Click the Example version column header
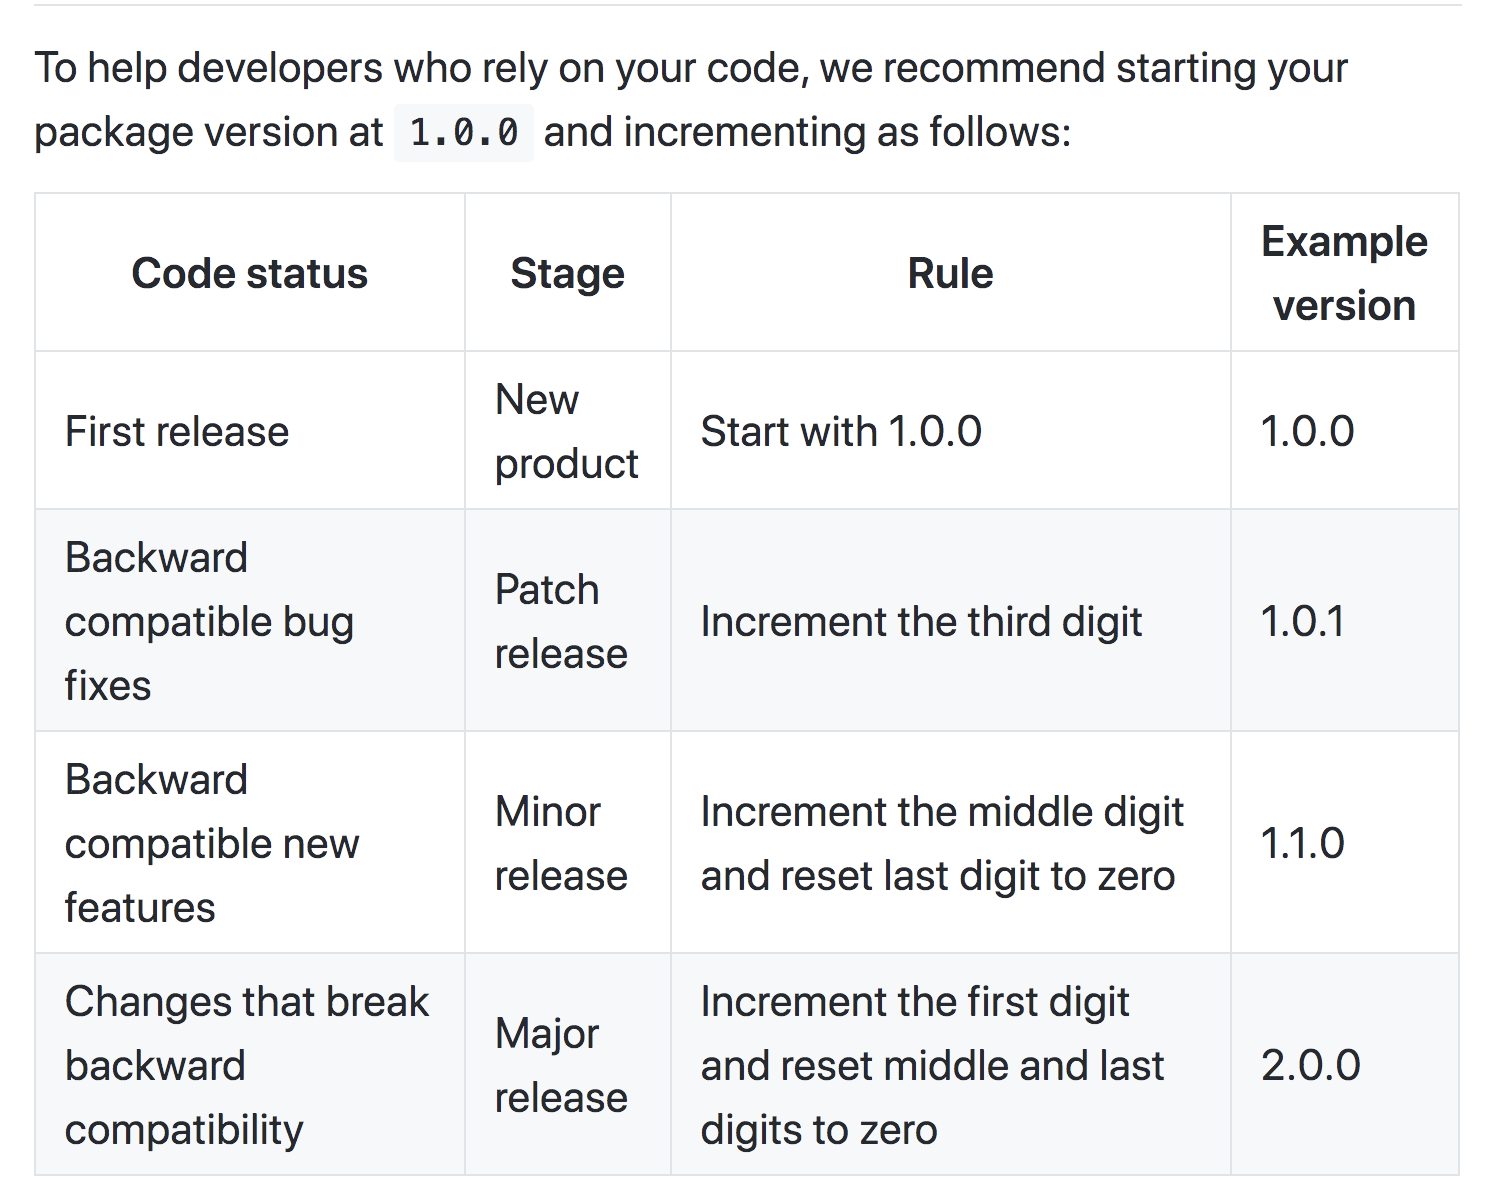1492x1200 pixels. click(x=1344, y=273)
